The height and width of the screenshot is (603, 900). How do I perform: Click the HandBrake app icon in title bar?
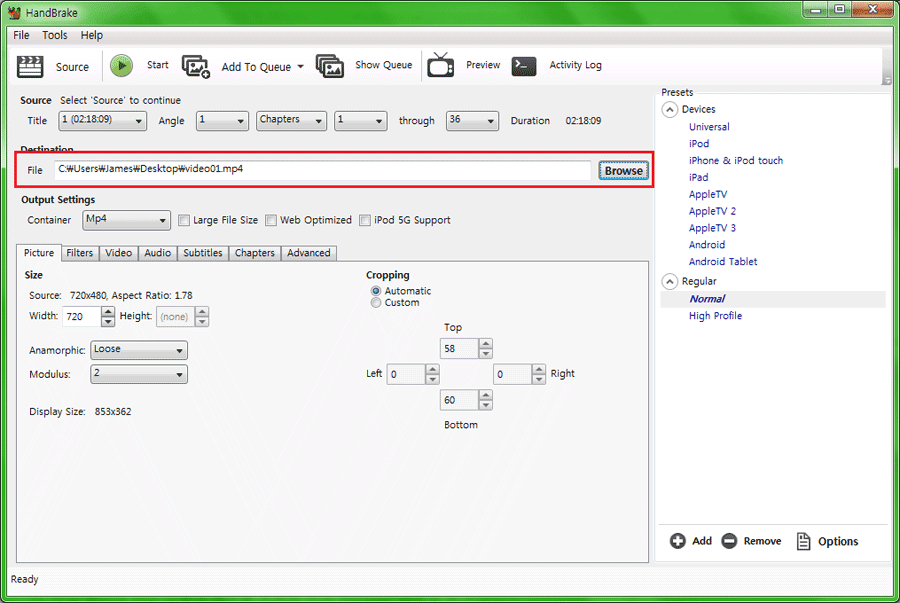click(14, 13)
